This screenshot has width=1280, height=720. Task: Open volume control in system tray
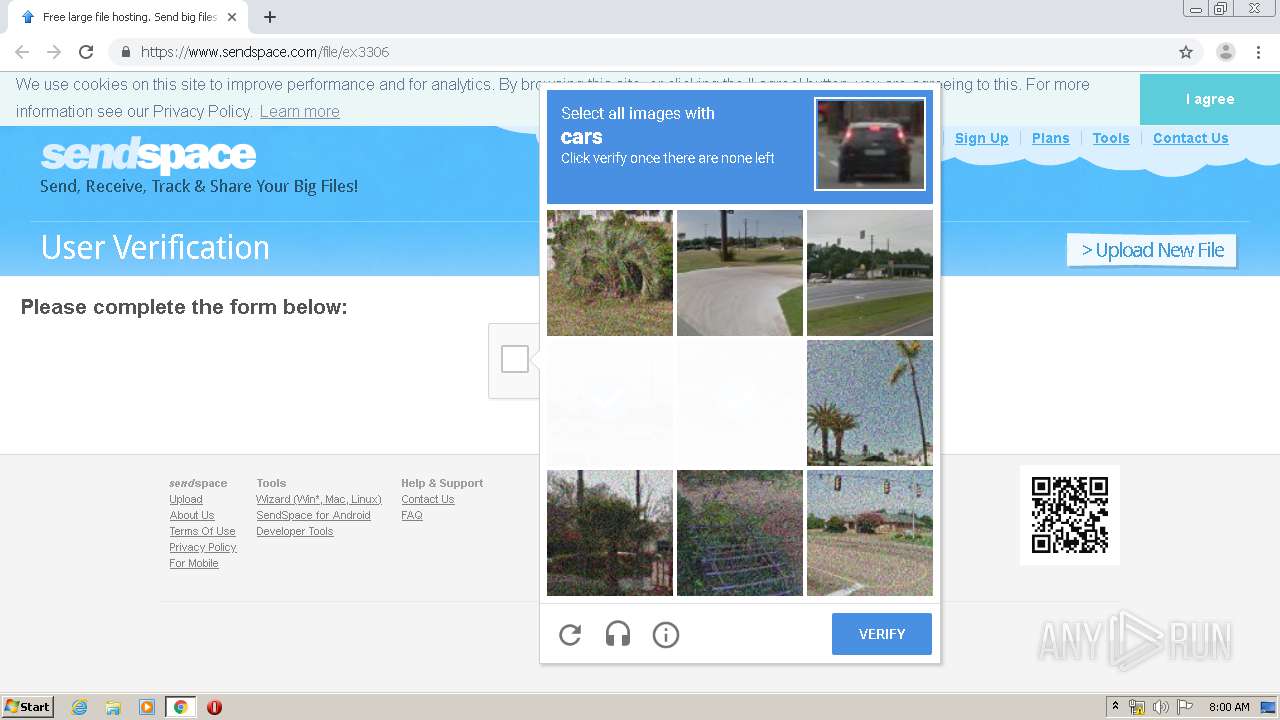1161,707
